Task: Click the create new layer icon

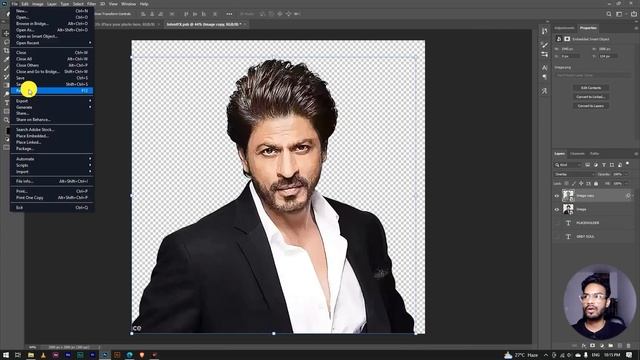Action: (620, 346)
